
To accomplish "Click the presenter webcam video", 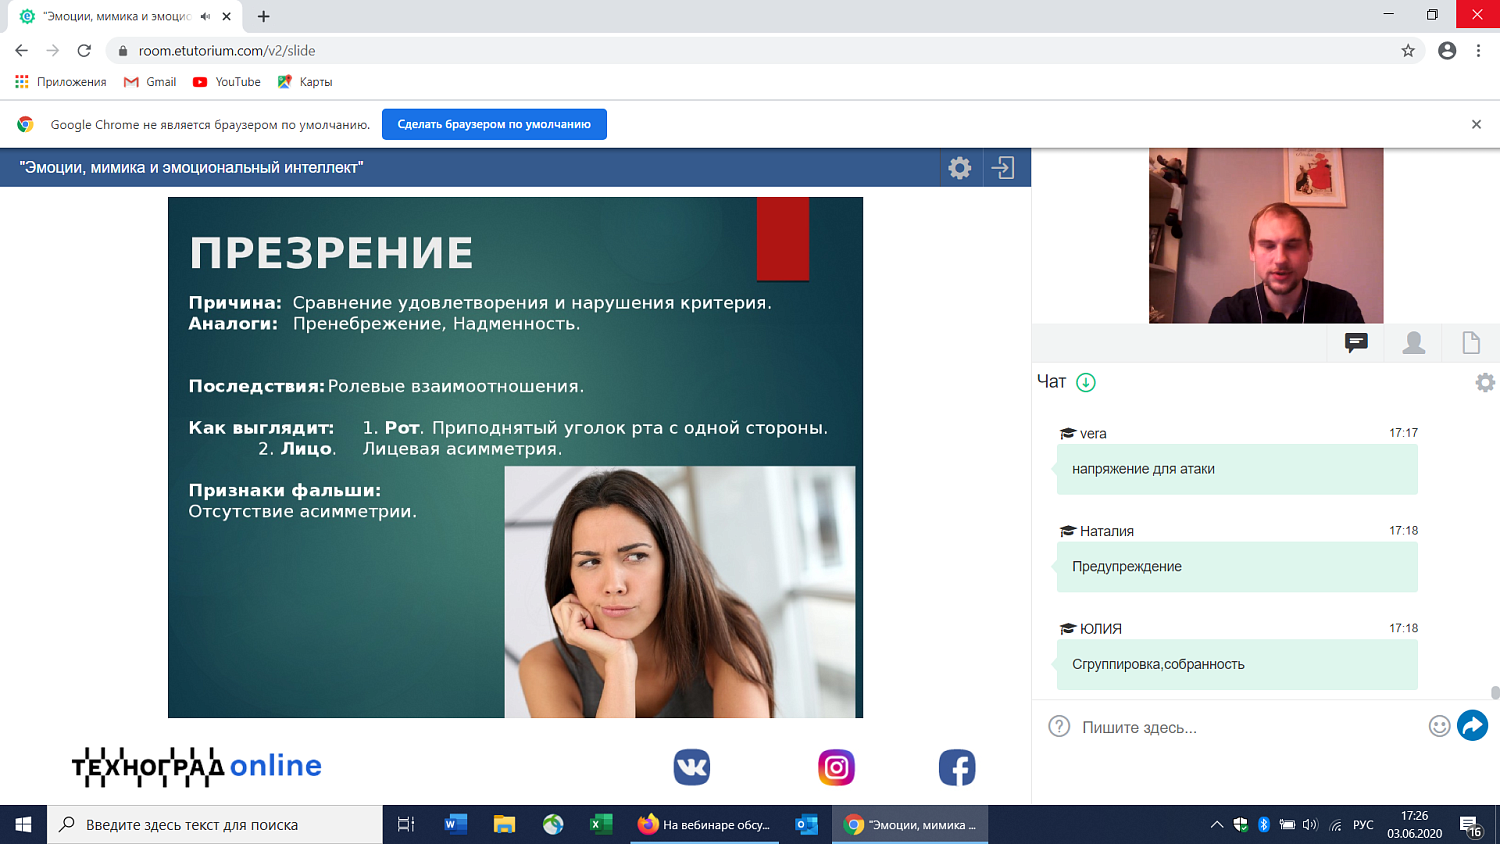I will pyautogui.click(x=1266, y=235).
